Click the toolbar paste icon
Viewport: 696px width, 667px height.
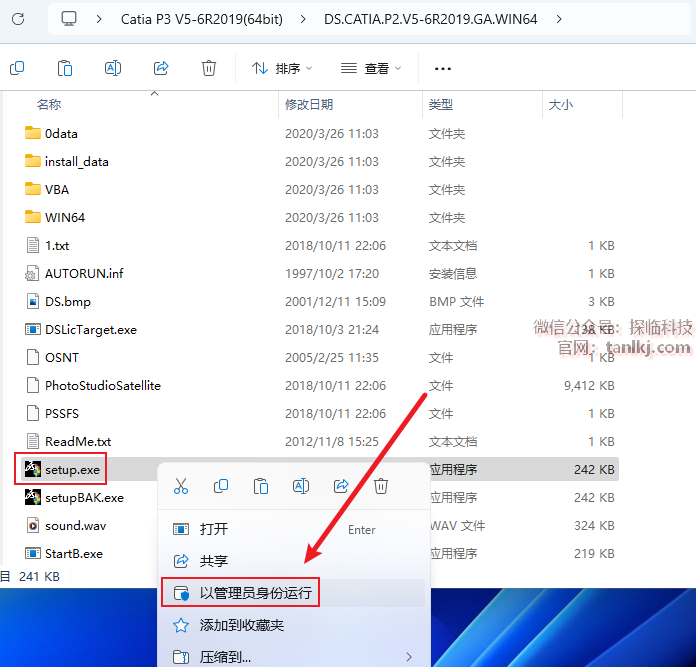(x=65, y=68)
